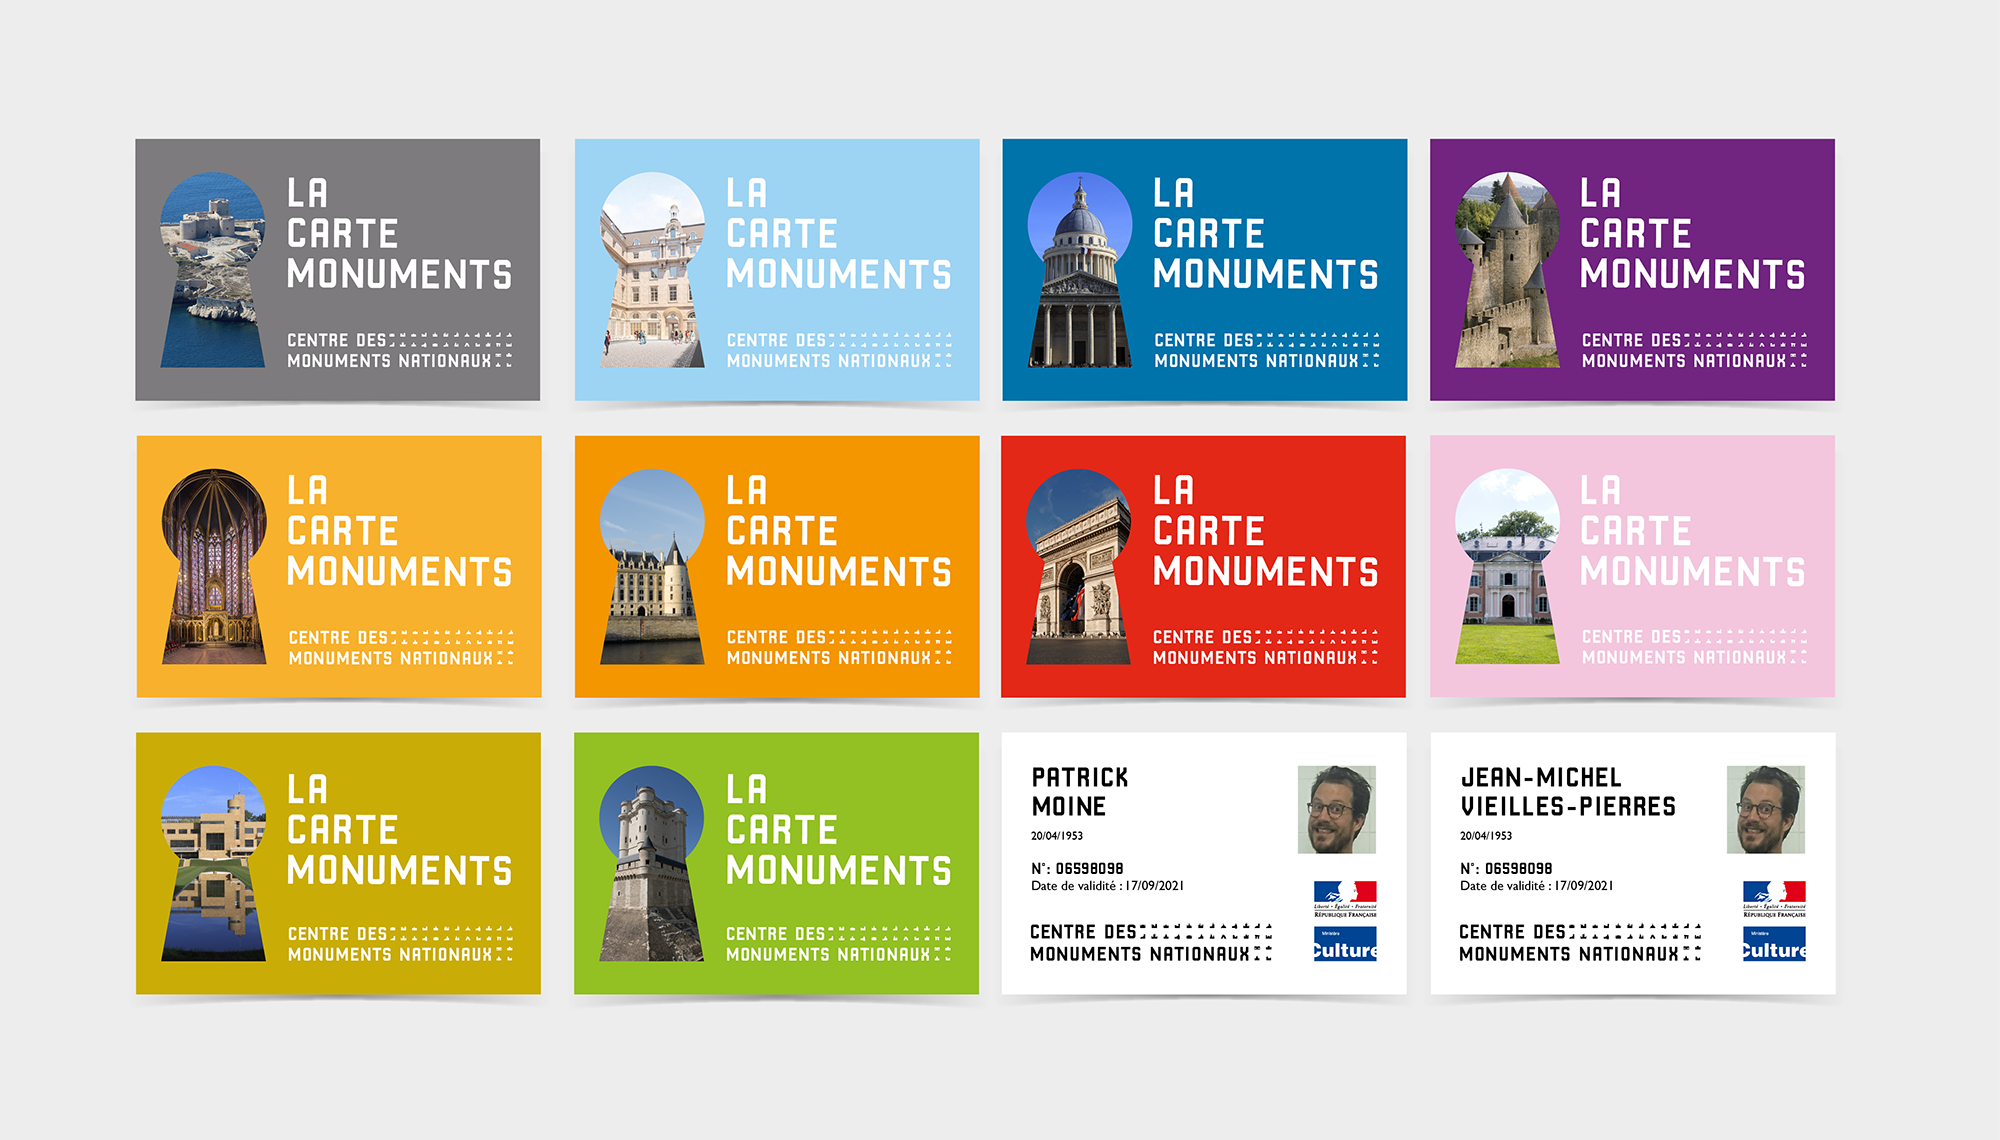The height and width of the screenshot is (1140, 2000).
Task: Click 'La Carte Monuments' title on purple card
Action: [1692, 234]
